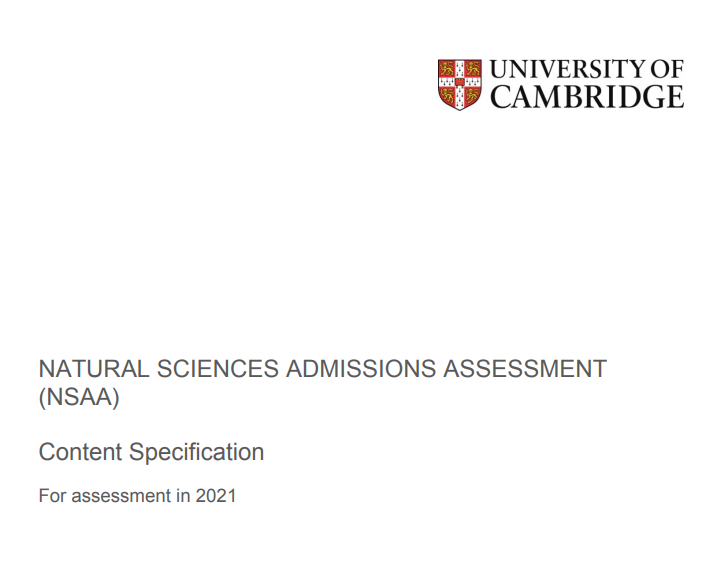
Task: Click the lowercase word assessment
Action: (122, 497)
